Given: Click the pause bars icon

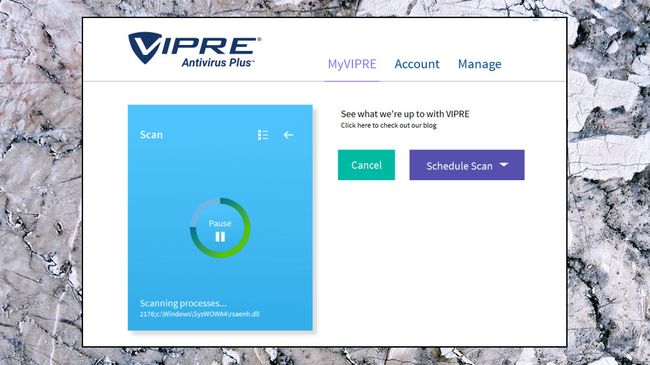Looking at the screenshot, I should click(x=220, y=237).
